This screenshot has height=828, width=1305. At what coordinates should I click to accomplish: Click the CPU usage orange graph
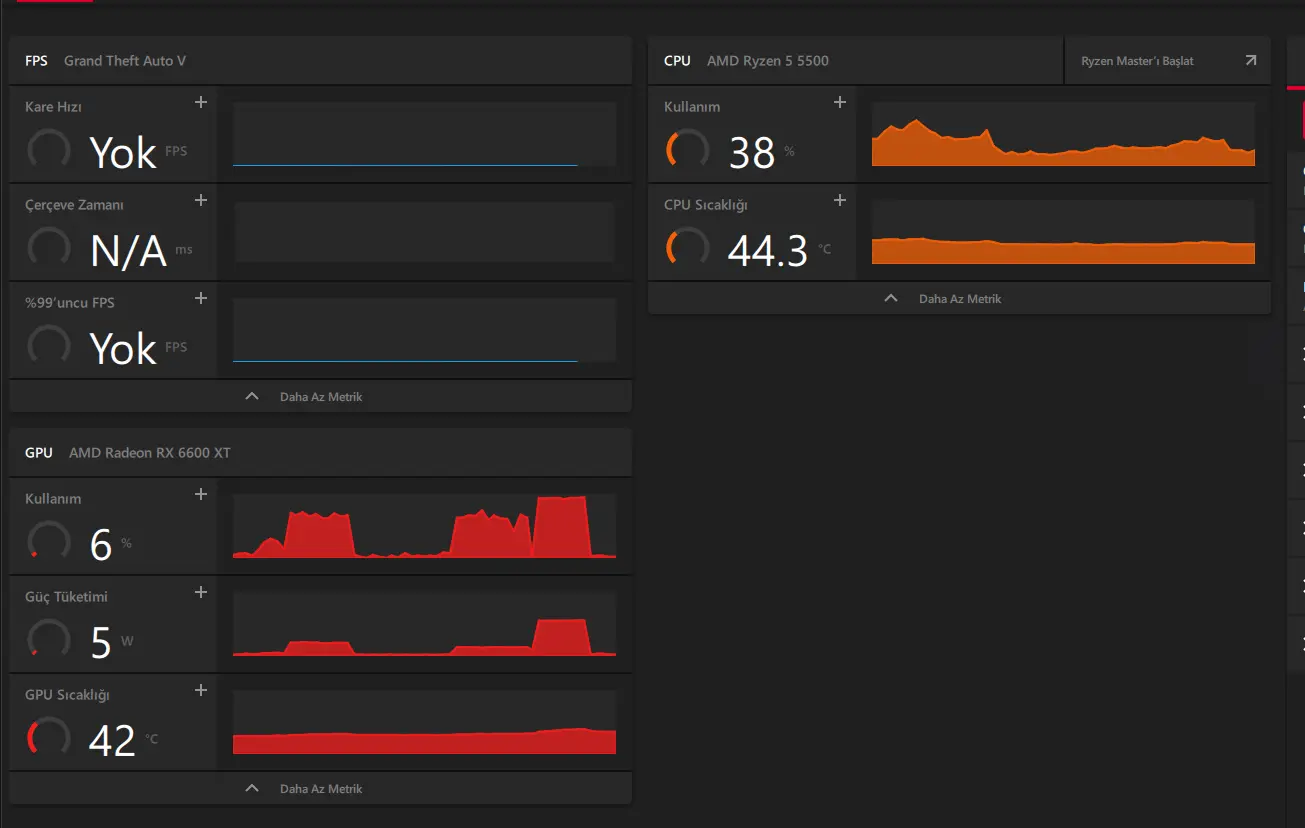coord(1063,134)
